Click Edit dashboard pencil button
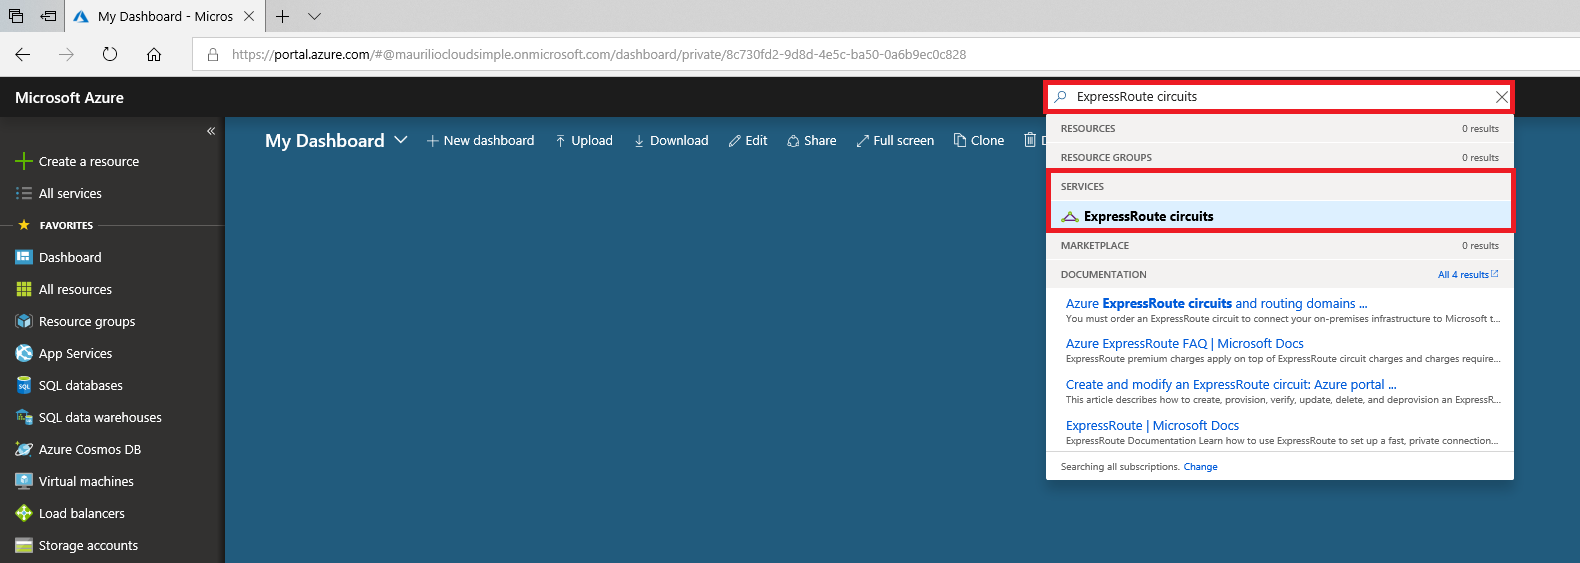The height and width of the screenshot is (563, 1580). [748, 141]
